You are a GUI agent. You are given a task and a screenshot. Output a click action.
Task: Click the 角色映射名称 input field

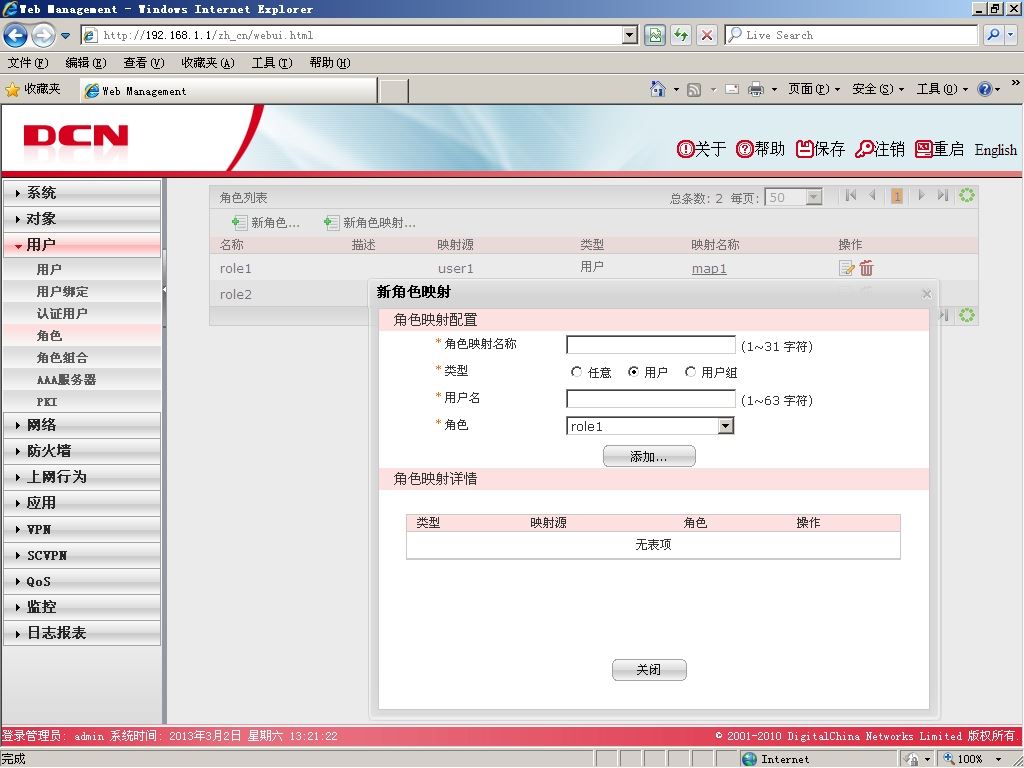tap(650, 345)
